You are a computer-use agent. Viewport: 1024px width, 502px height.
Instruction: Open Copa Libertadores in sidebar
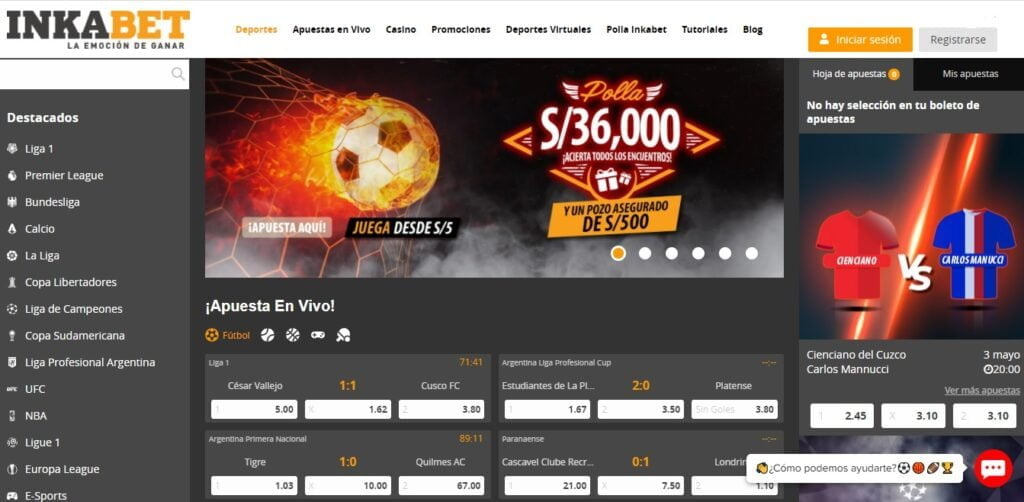coord(71,283)
